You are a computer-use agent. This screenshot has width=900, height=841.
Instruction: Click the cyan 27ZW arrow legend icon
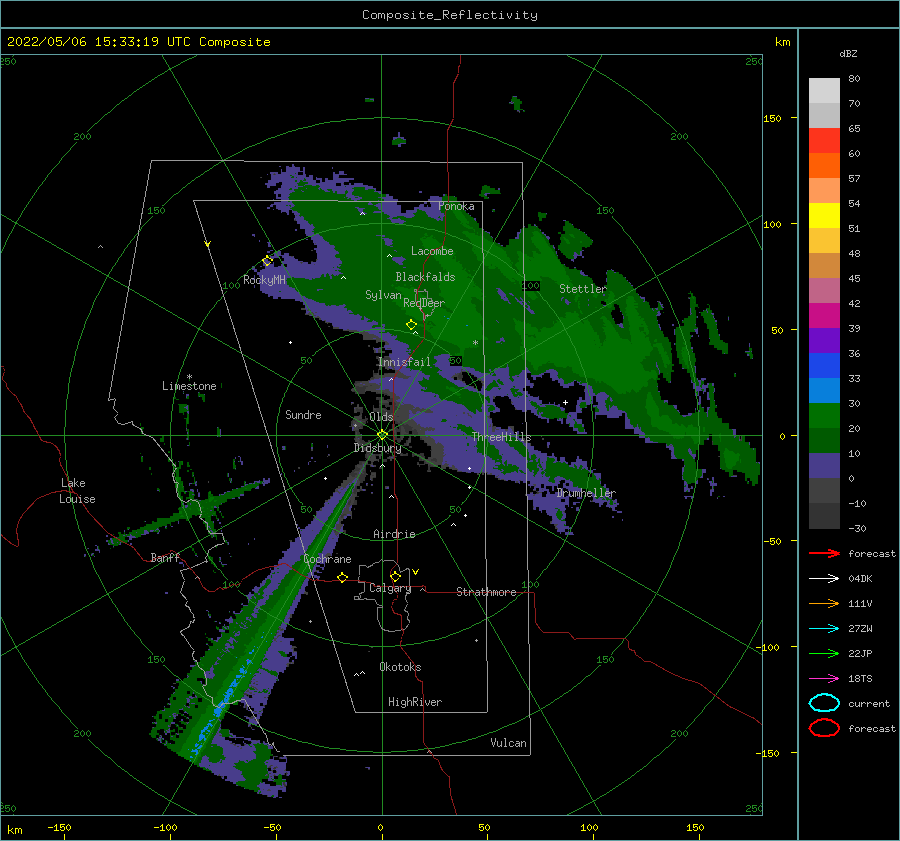click(824, 629)
